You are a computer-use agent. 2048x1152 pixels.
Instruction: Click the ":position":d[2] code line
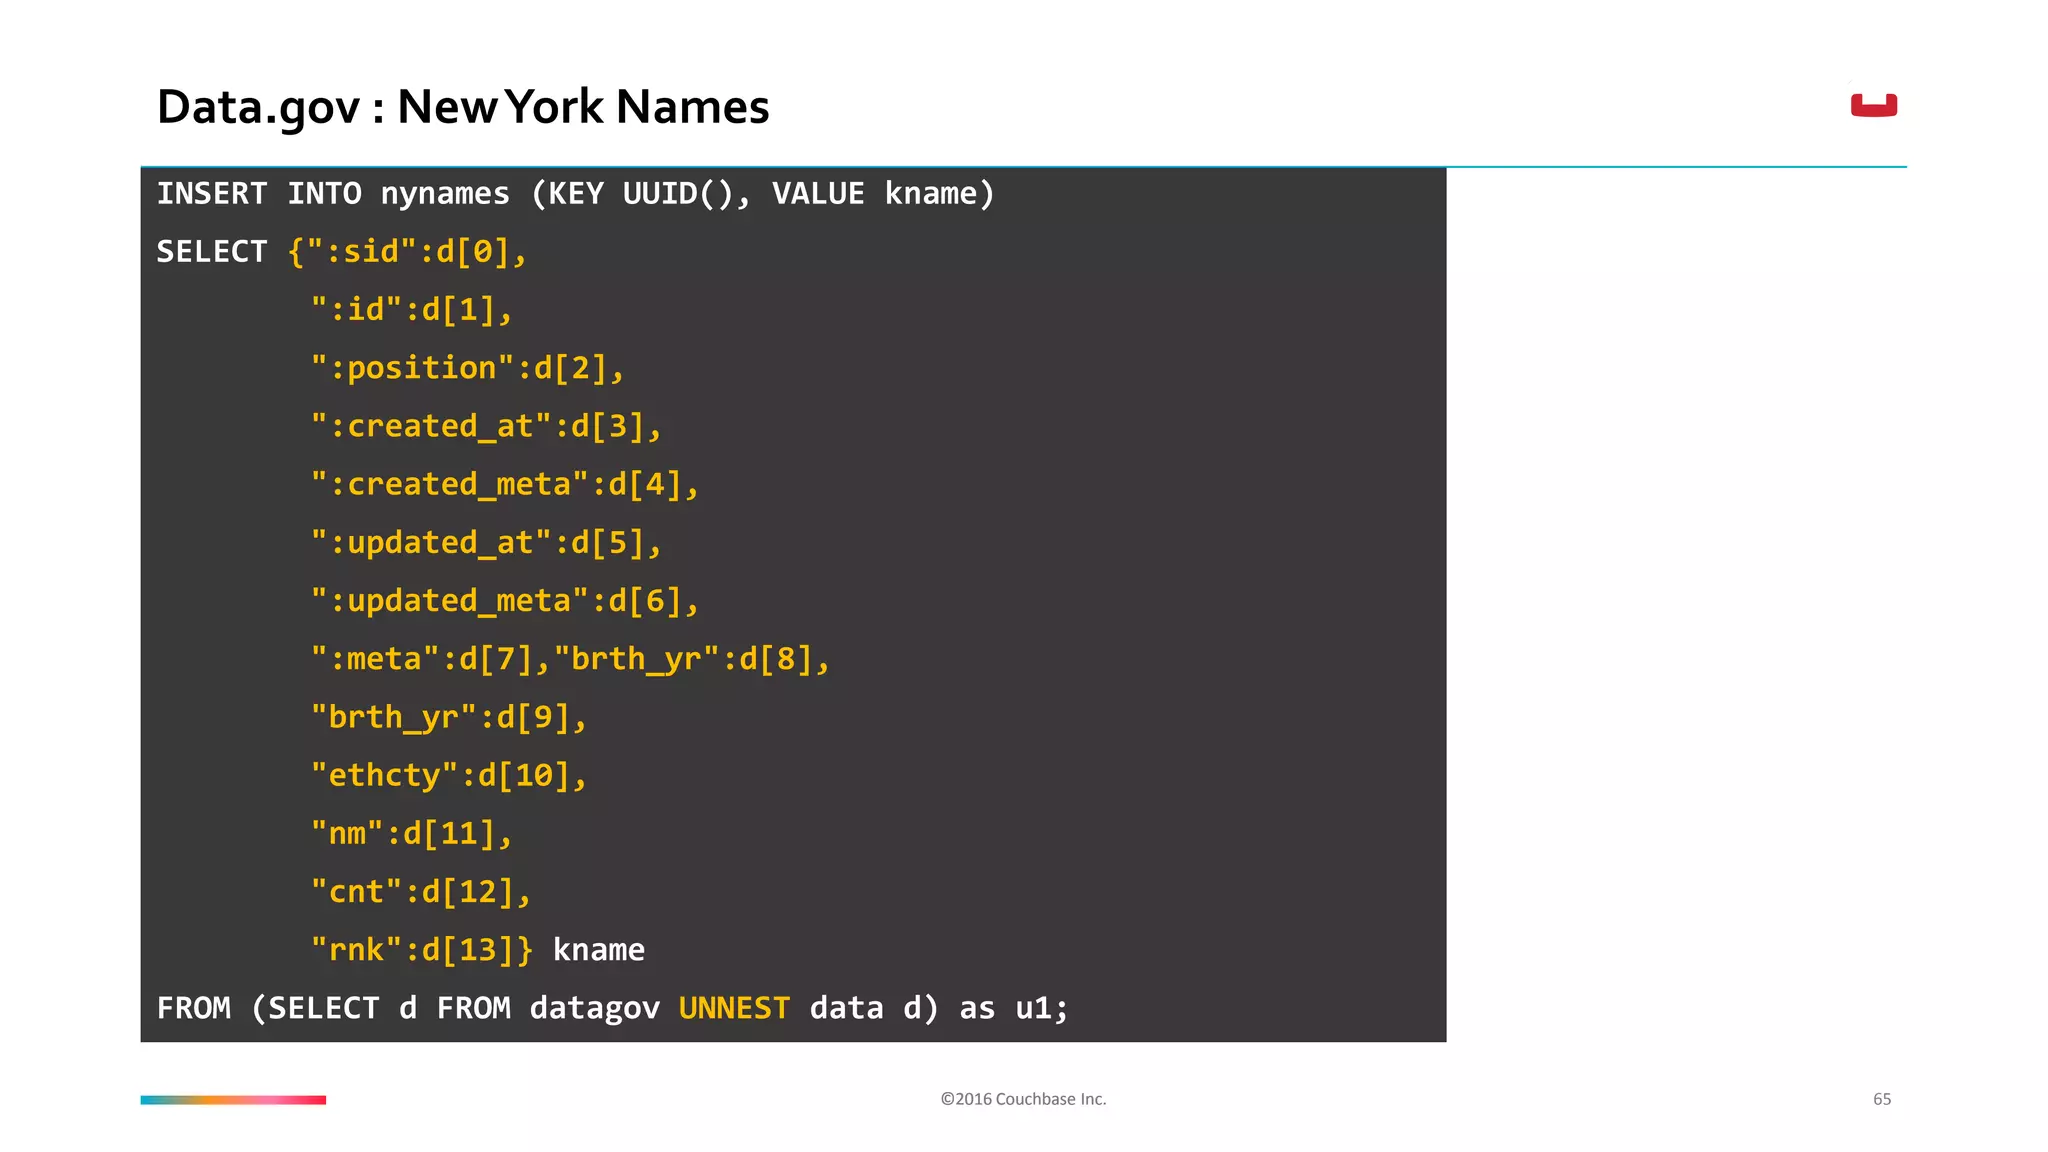coord(467,367)
